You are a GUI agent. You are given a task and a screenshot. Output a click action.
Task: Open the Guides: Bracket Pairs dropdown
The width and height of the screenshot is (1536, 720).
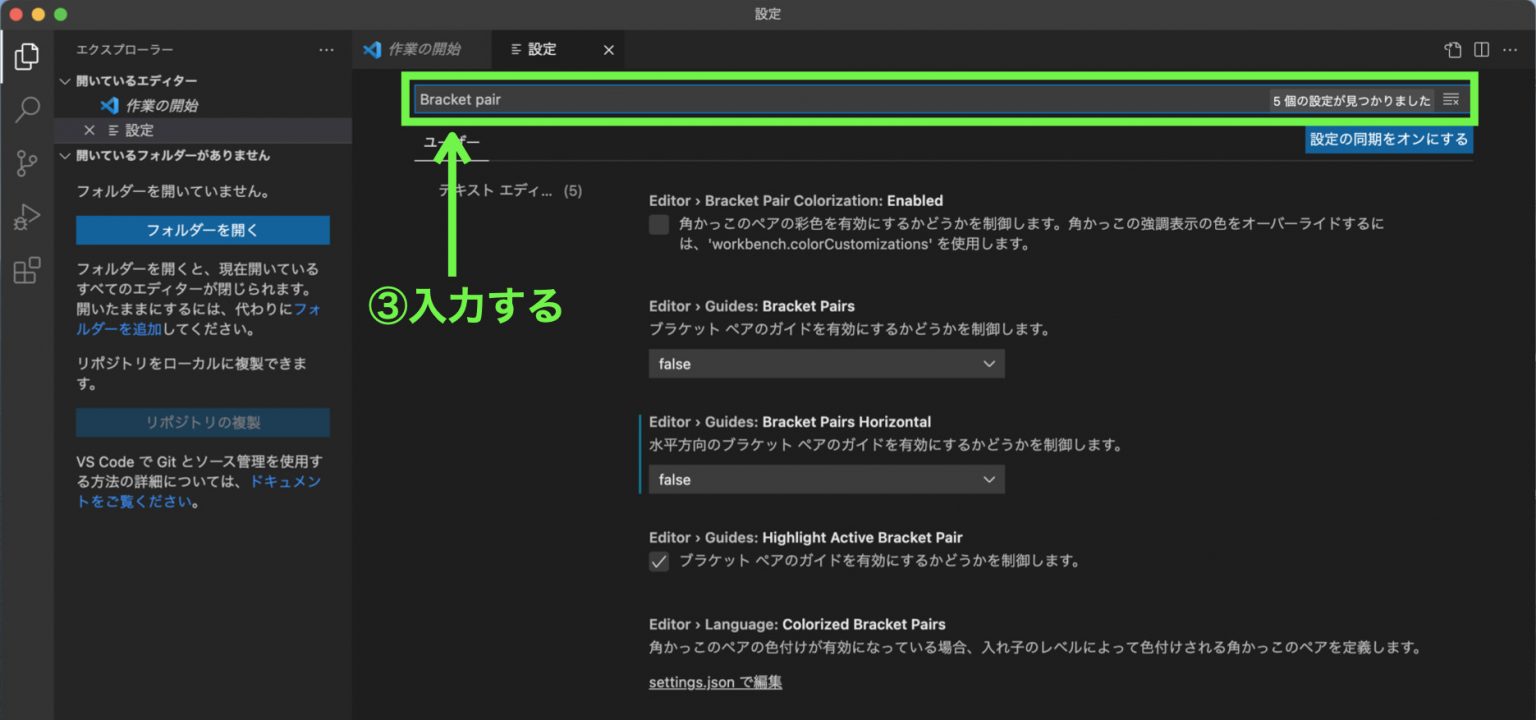point(826,364)
